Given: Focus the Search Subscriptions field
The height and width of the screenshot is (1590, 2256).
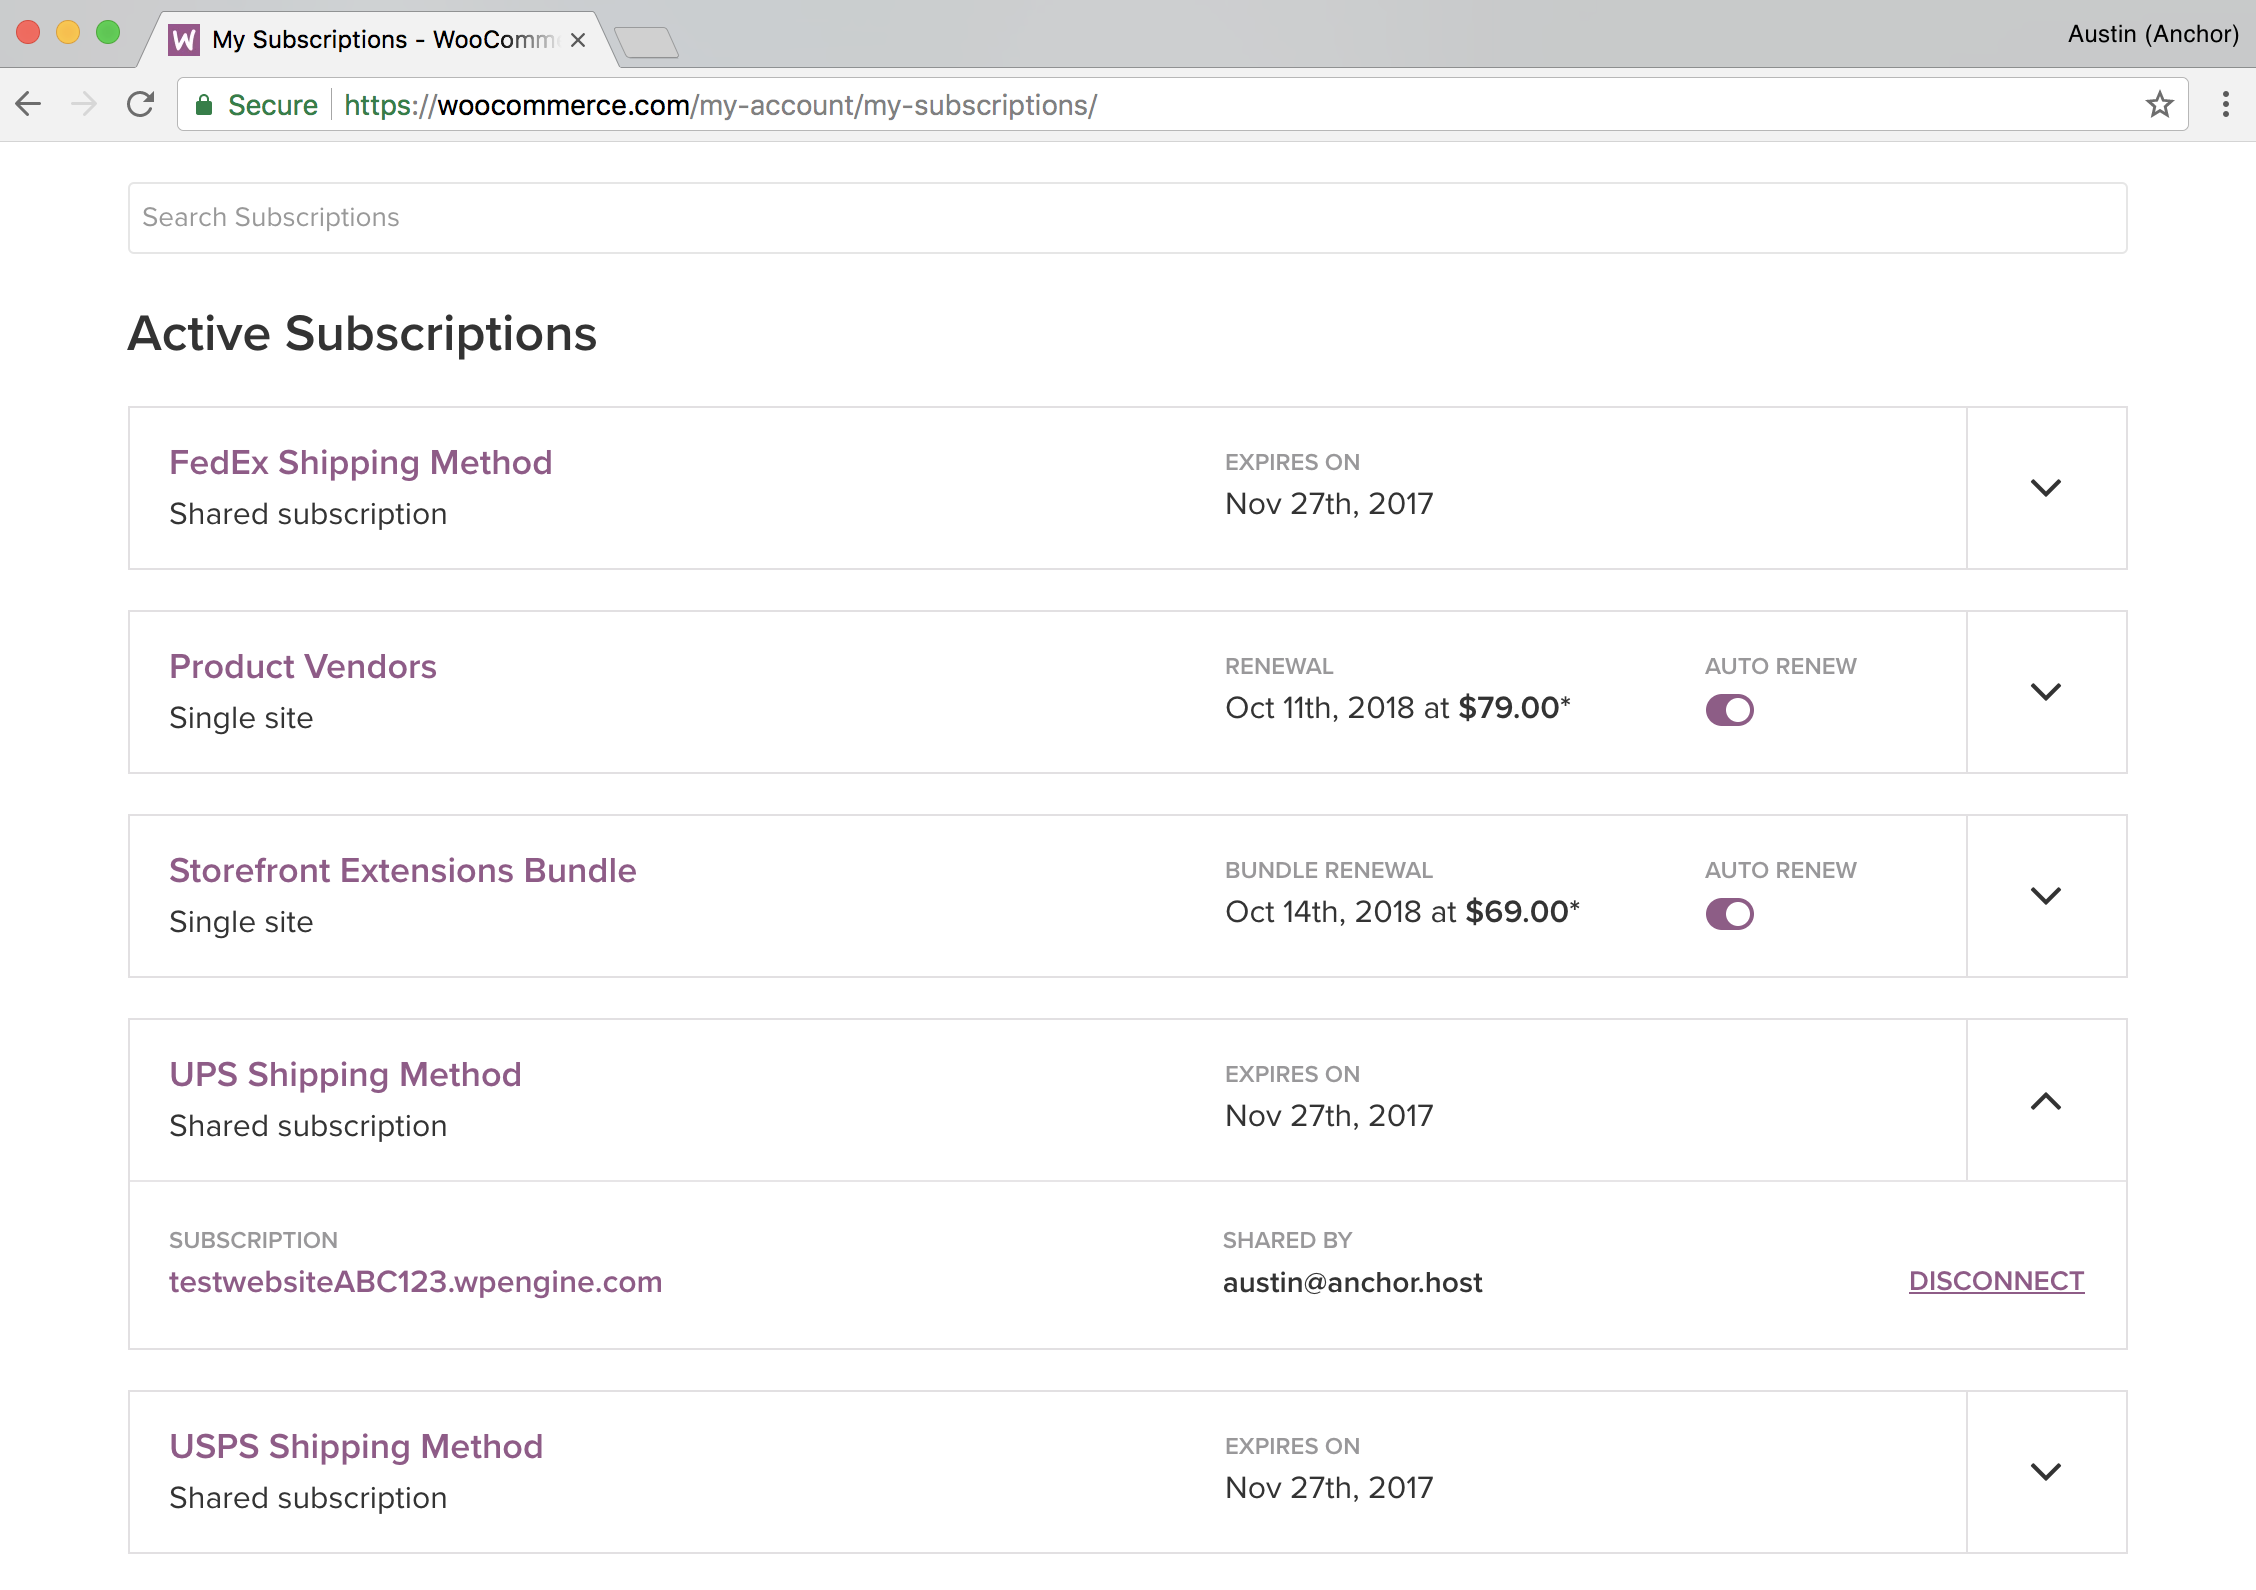Looking at the screenshot, I should [x=1127, y=217].
